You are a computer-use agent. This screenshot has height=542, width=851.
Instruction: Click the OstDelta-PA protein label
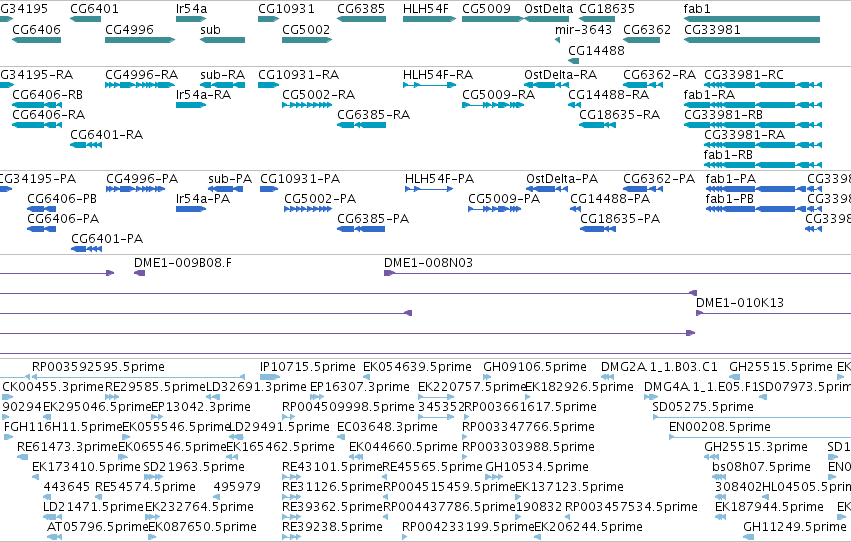pyautogui.click(x=562, y=179)
